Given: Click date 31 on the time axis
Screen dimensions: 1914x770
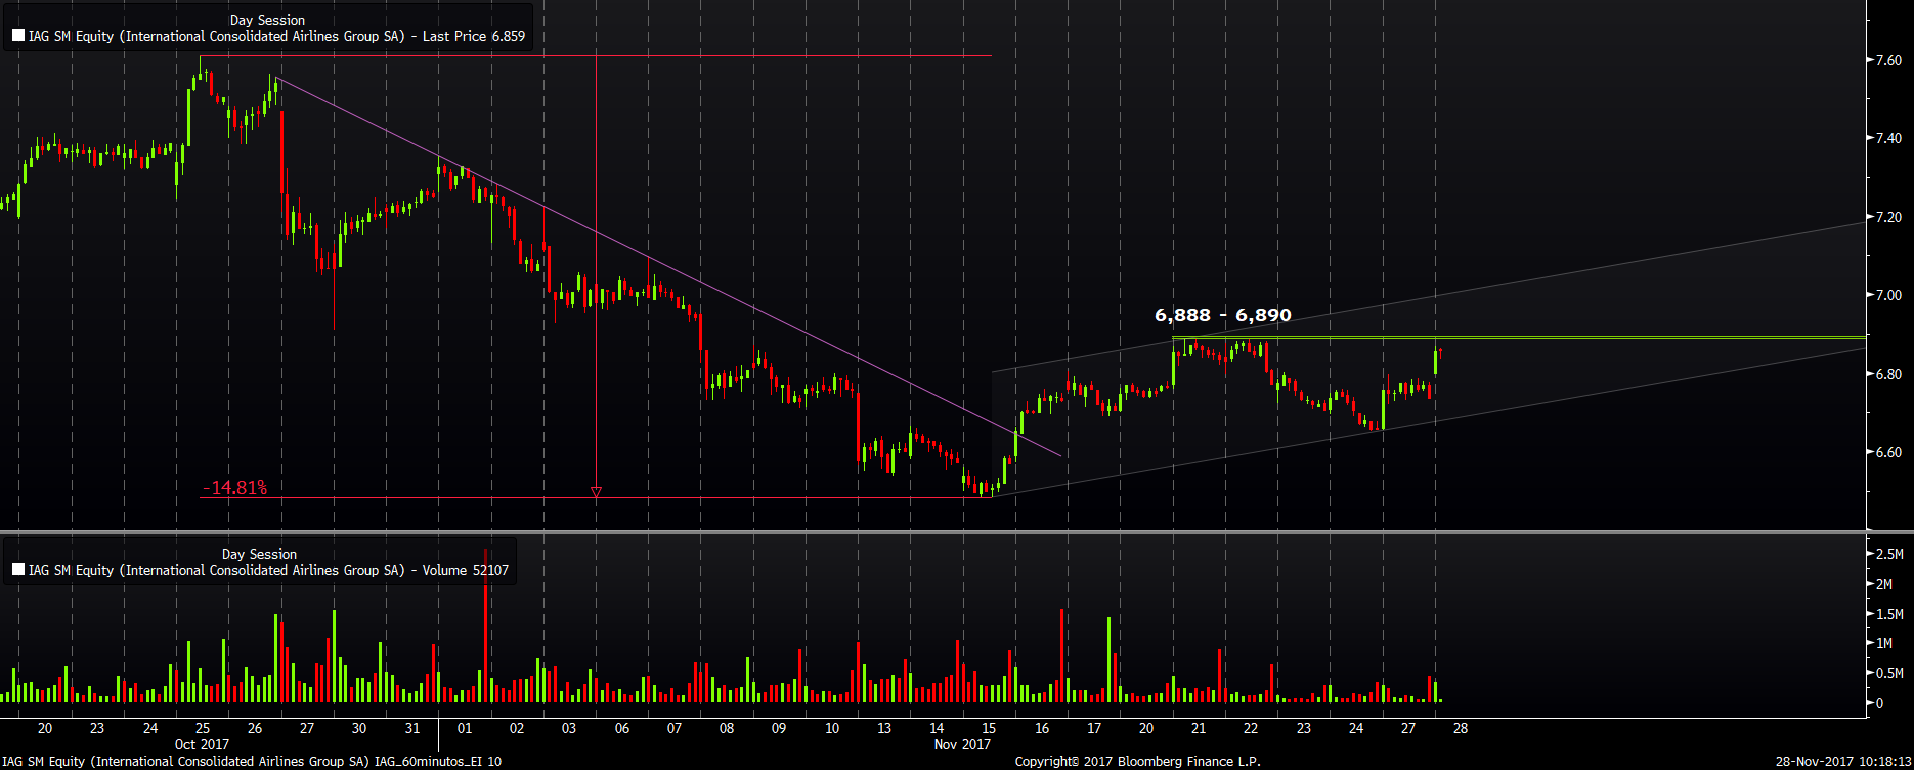Looking at the screenshot, I should point(412,728).
